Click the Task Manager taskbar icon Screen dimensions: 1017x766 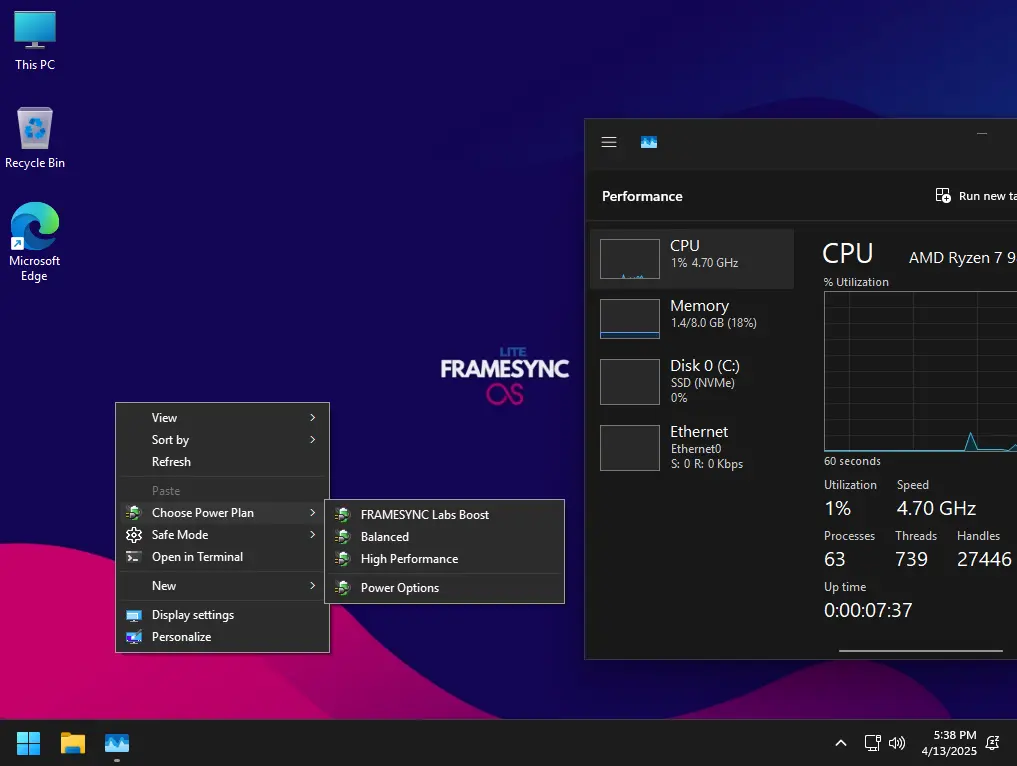(117, 743)
